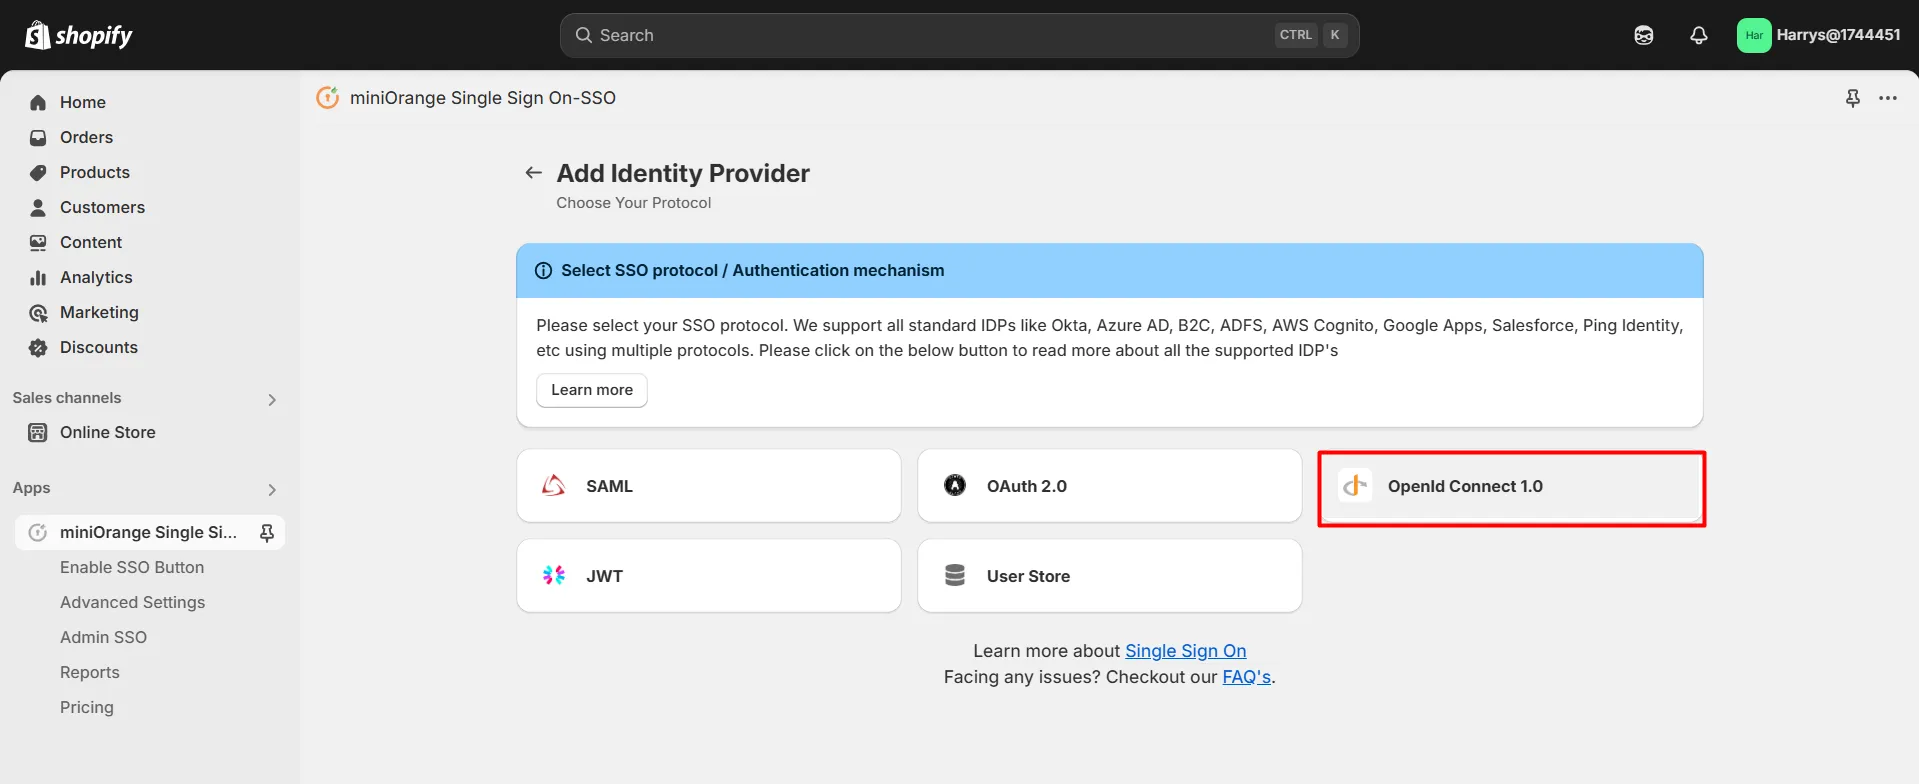Click the User Store database icon
This screenshot has height=784, width=1919.
pyautogui.click(x=955, y=575)
